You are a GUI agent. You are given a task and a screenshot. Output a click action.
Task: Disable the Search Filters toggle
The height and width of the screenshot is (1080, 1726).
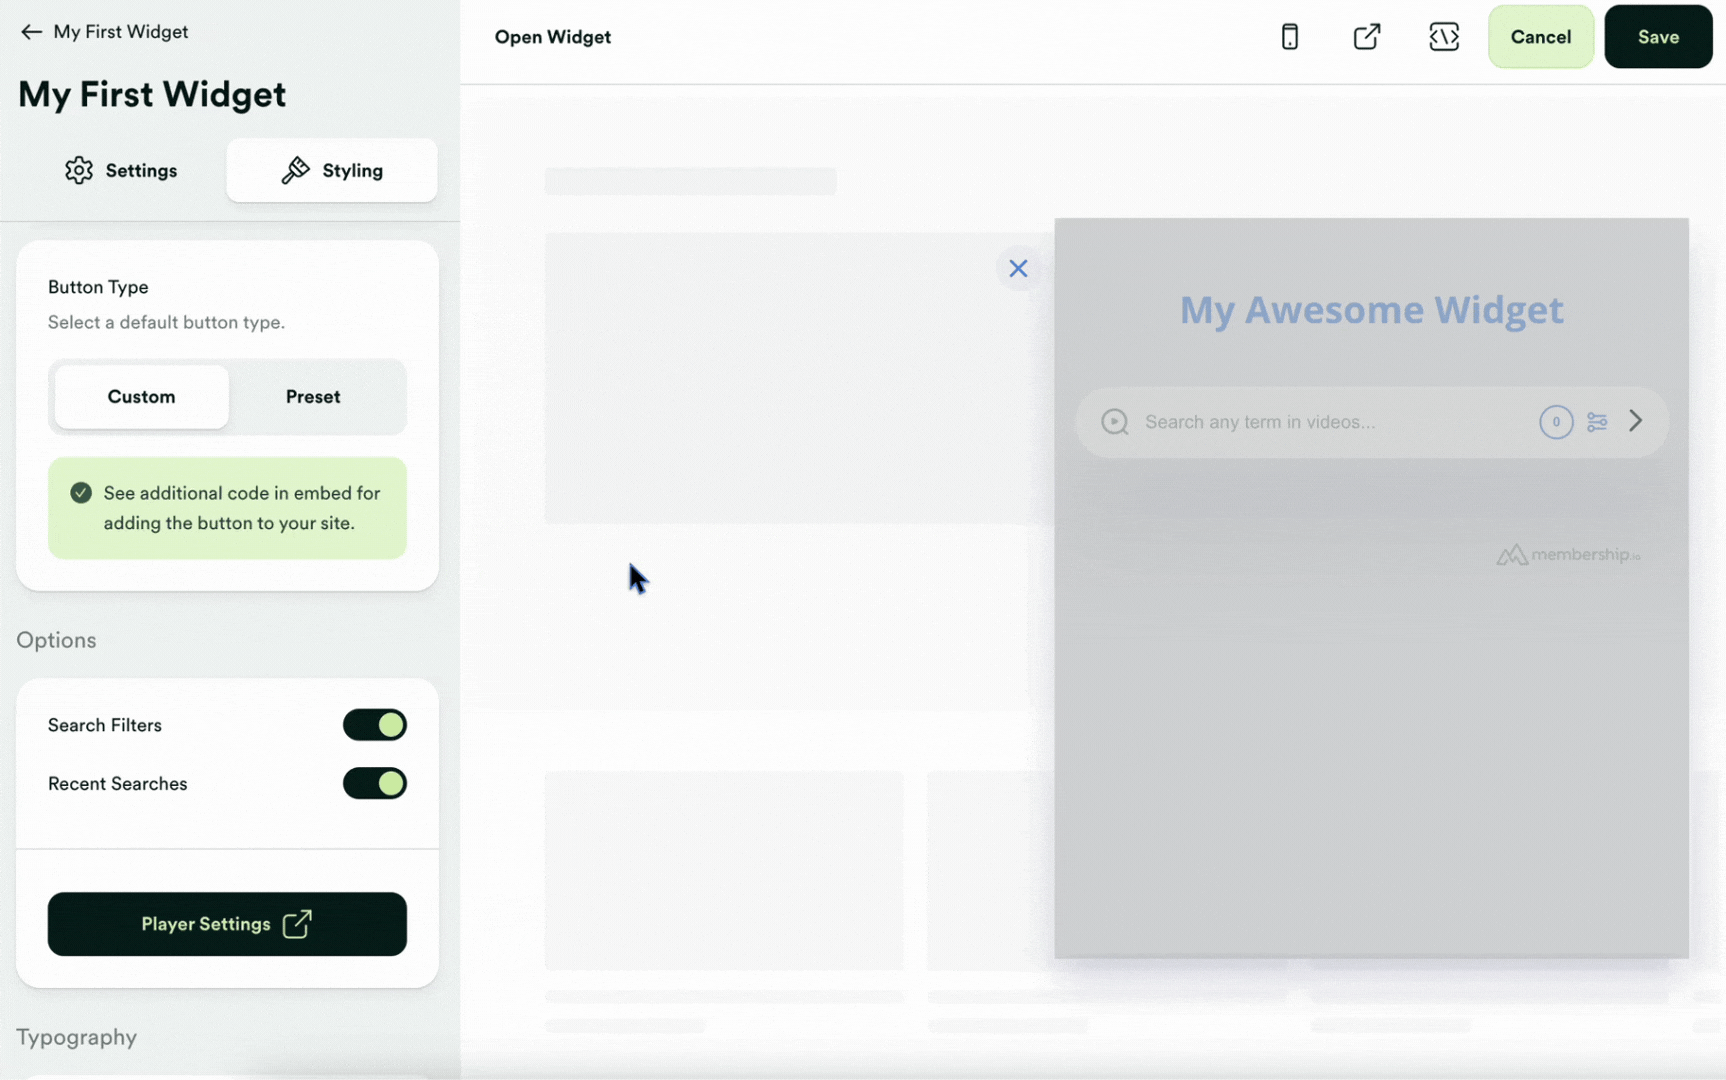coord(374,725)
